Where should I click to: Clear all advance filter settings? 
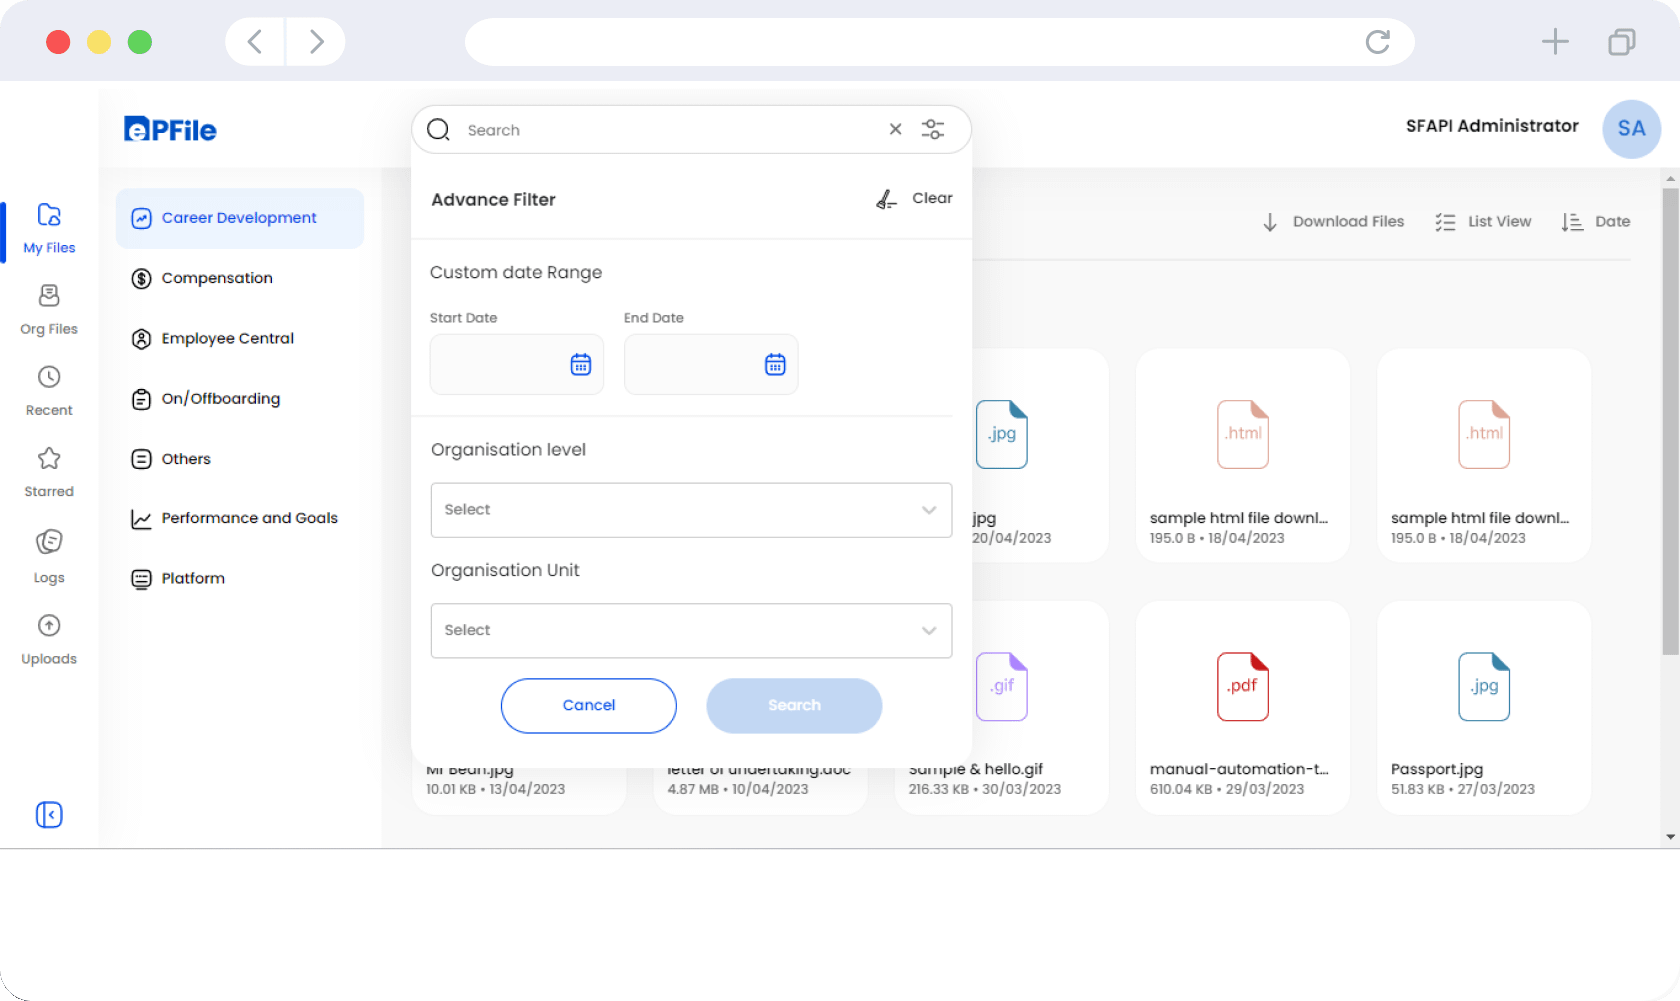pyautogui.click(x=915, y=199)
